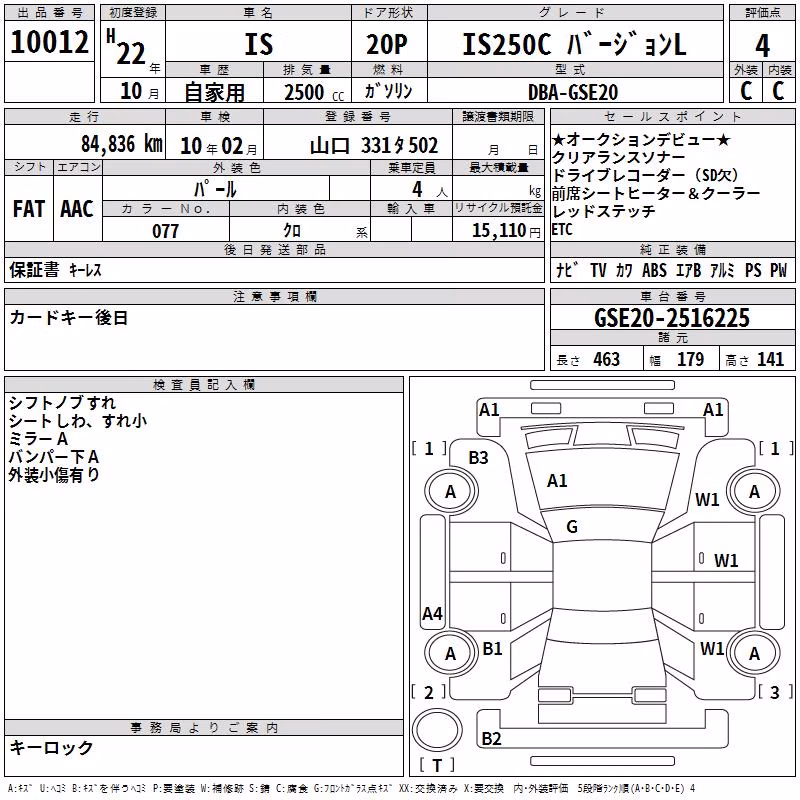Select the height value 141
The width and height of the screenshot is (800, 800).
770,359
